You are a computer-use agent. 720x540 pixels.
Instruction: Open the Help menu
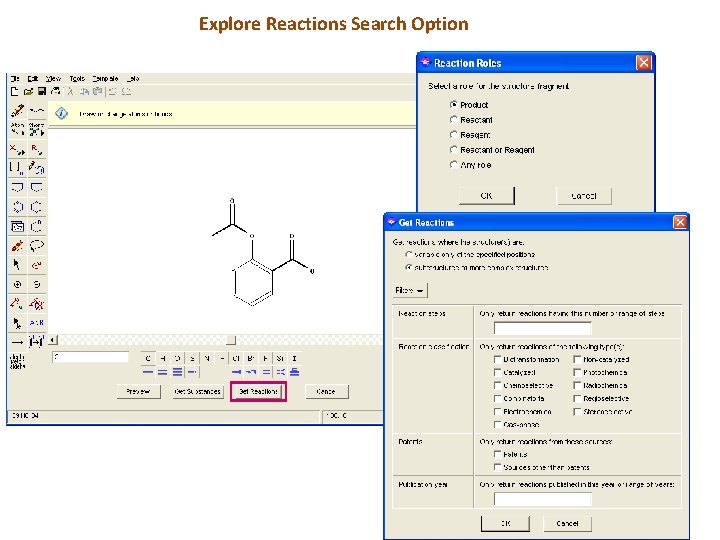point(133,79)
